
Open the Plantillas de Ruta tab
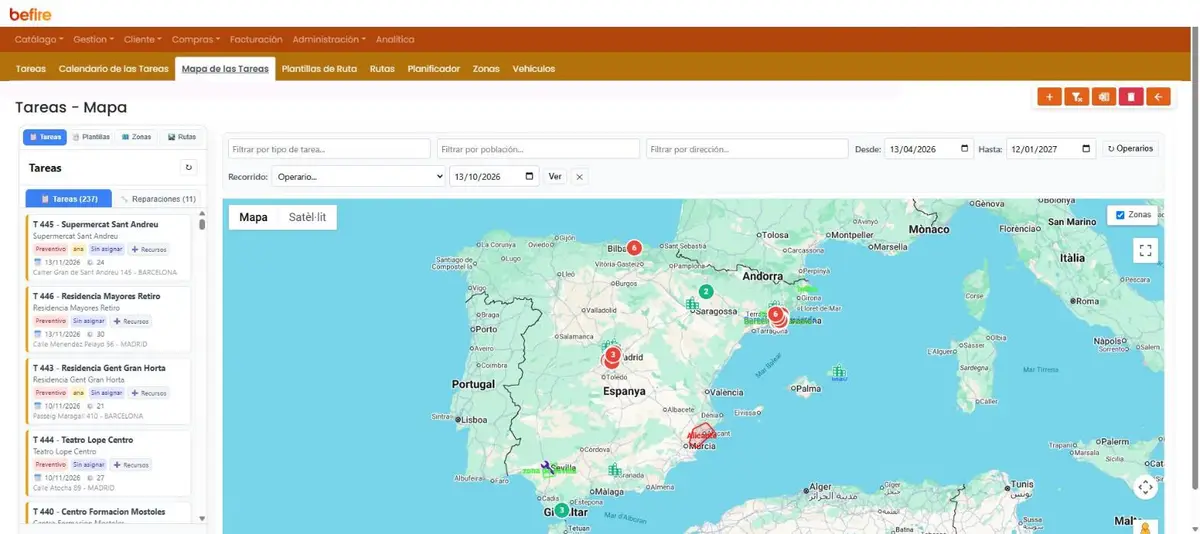coord(320,69)
